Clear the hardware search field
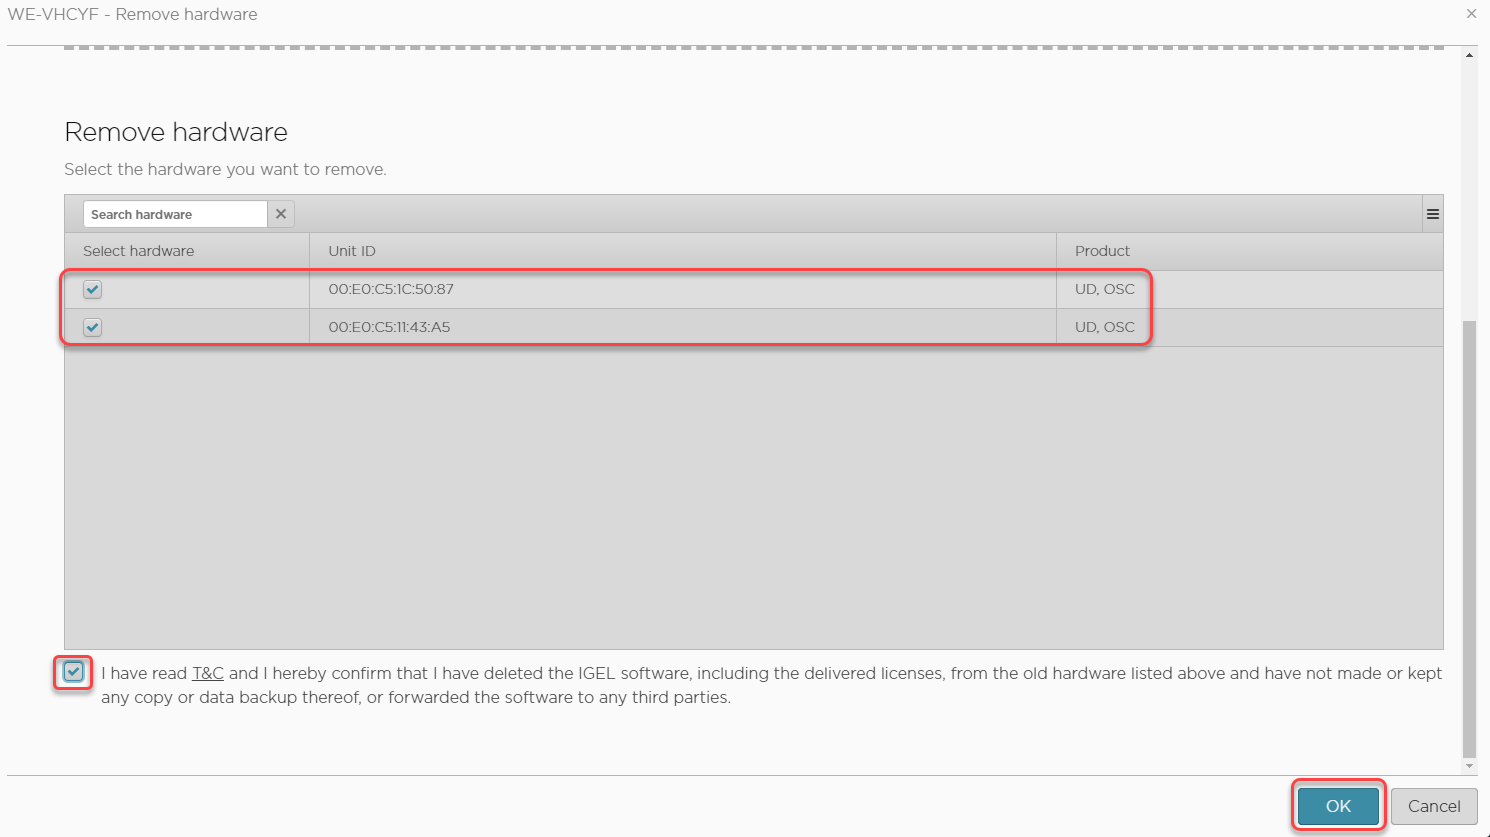This screenshot has width=1490, height=837. coord(281,214)
